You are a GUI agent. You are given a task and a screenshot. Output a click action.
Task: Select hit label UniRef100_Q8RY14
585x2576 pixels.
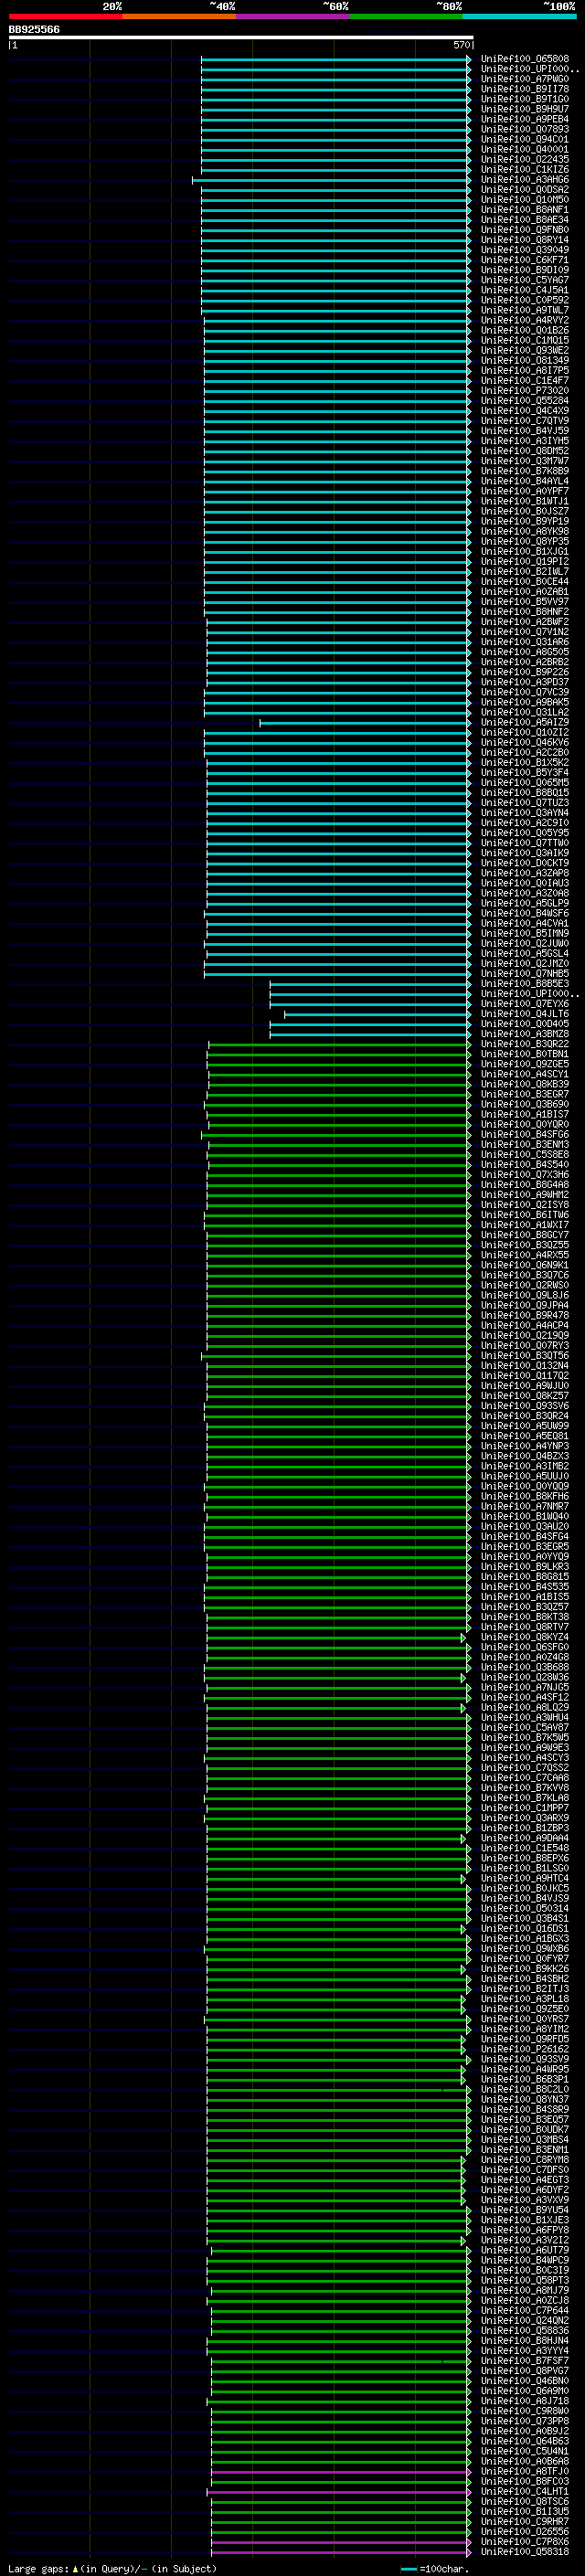(525, 240)
